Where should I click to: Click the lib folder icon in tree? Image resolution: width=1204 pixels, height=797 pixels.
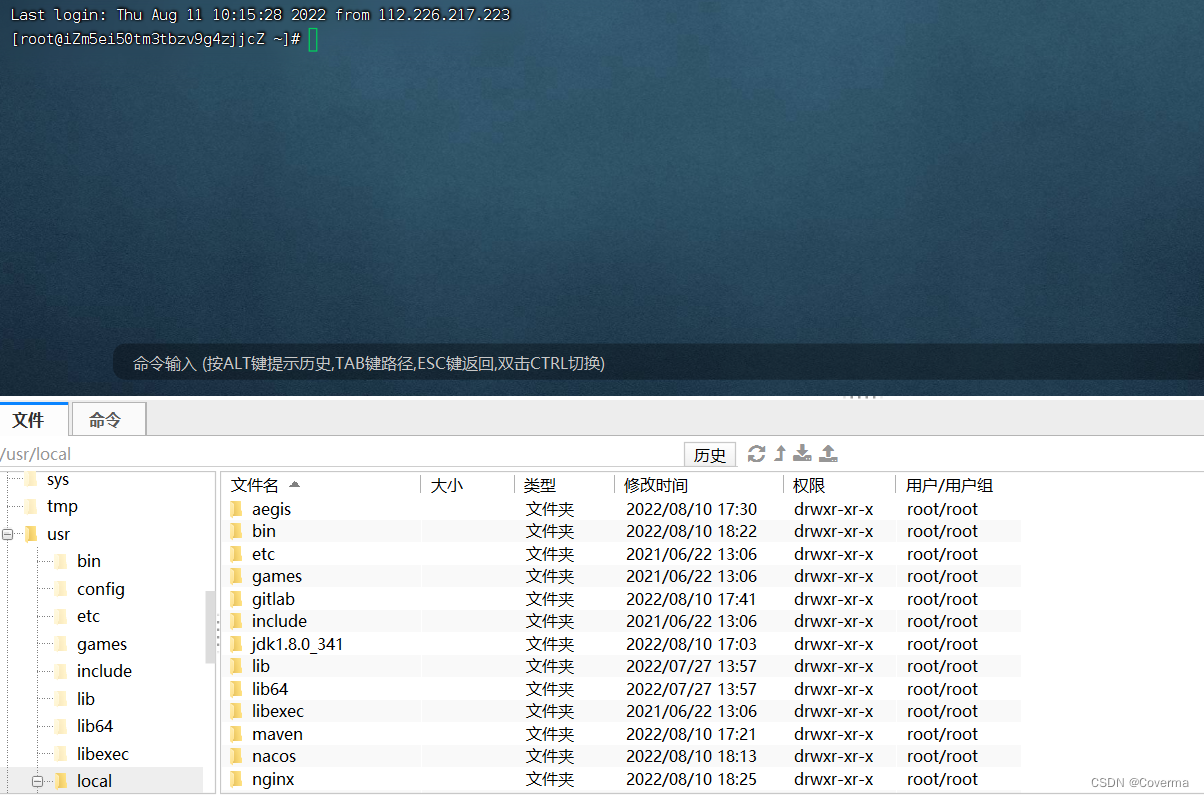[x=61, y=700]
